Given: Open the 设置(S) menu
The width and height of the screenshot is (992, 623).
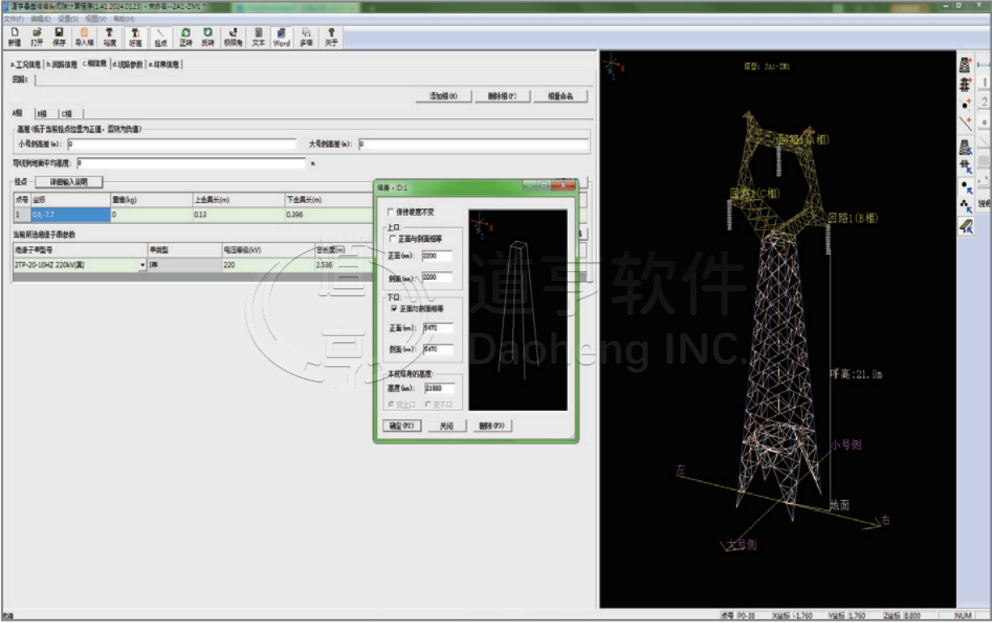Looking at the screenshot, I should tap(68, 19).
